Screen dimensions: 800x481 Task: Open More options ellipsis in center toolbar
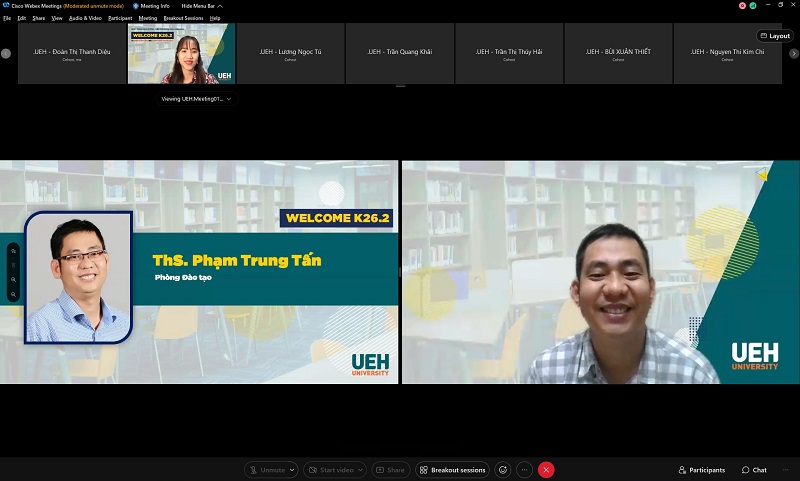click(524, 470)
